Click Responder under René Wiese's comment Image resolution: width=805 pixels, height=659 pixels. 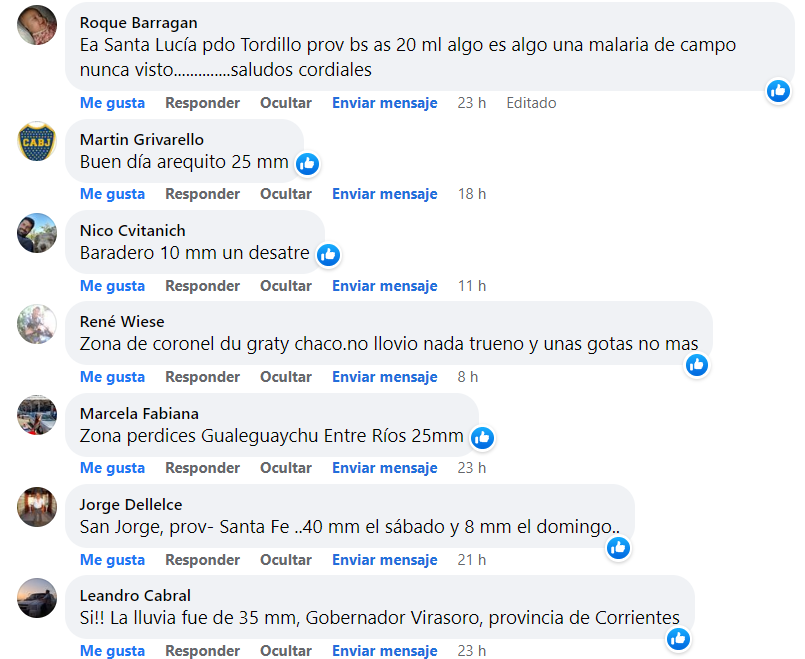pyautogui.click(x=202, y=377)
